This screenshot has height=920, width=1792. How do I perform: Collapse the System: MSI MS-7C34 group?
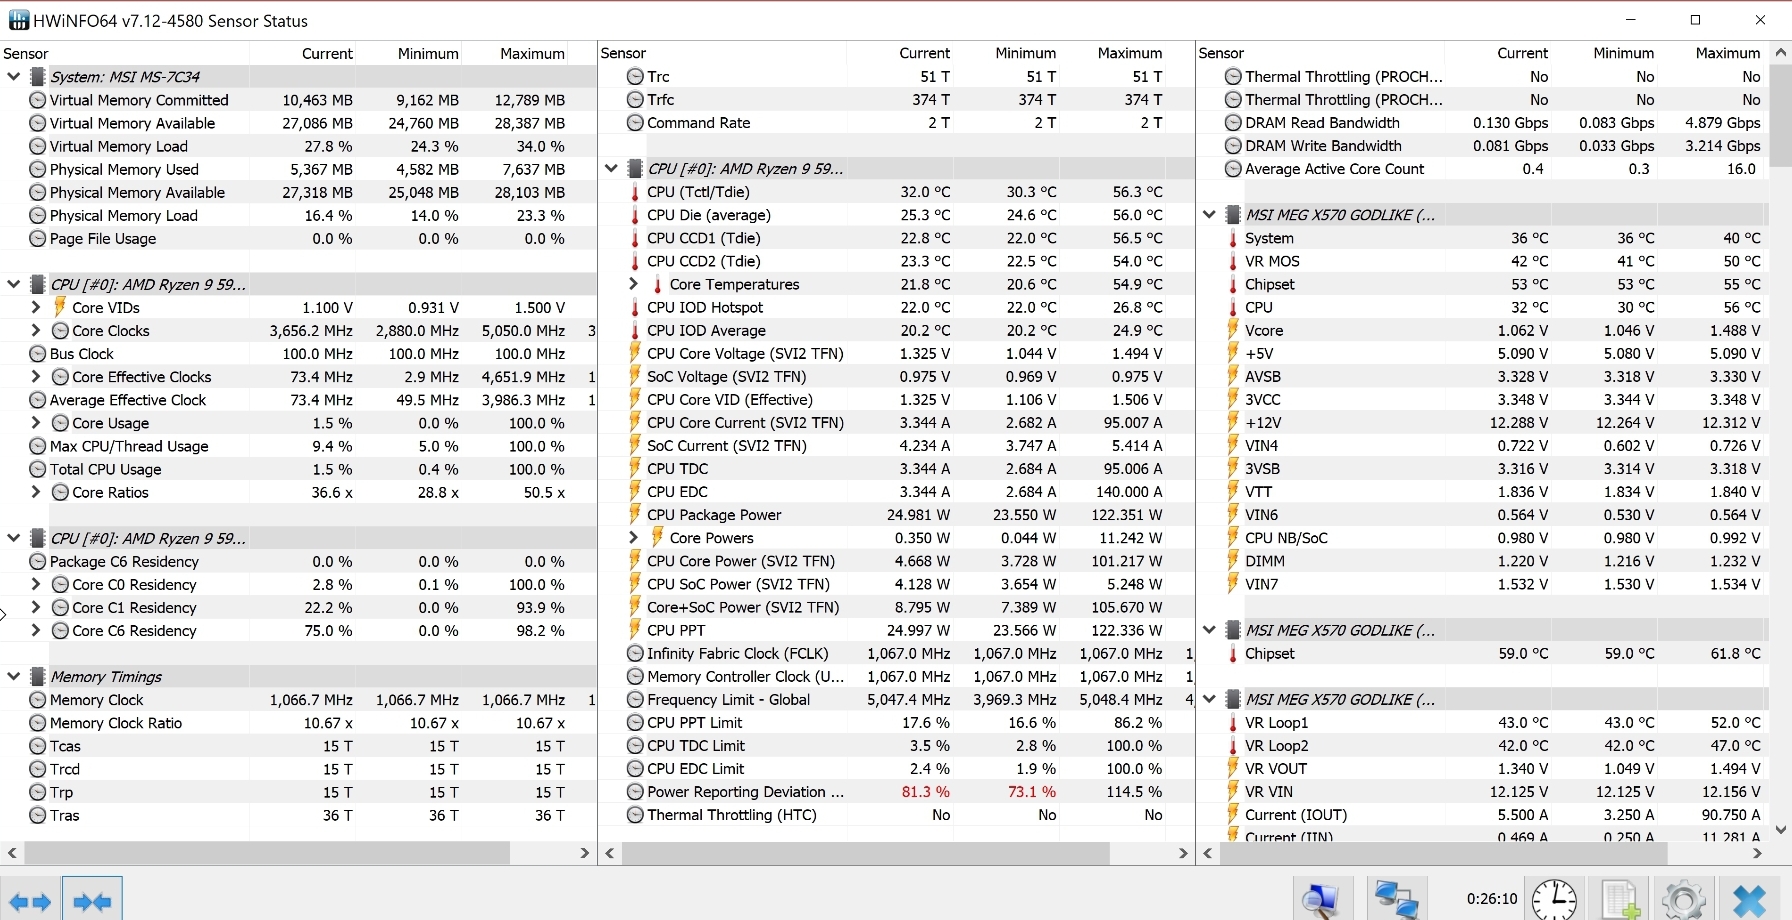[14, 77]
